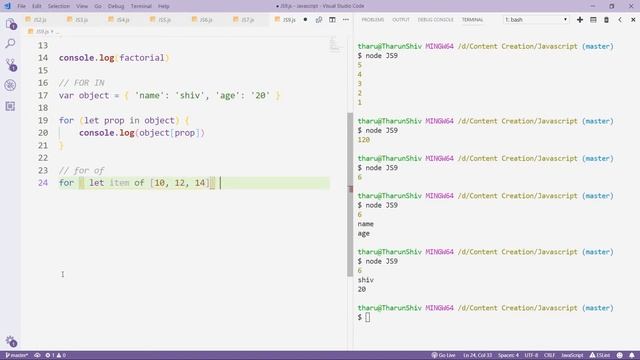This screenshot has height=360, width=640.
Task: Click the 'var object' declaration on line 17
Action: click(x=84, y=96)
